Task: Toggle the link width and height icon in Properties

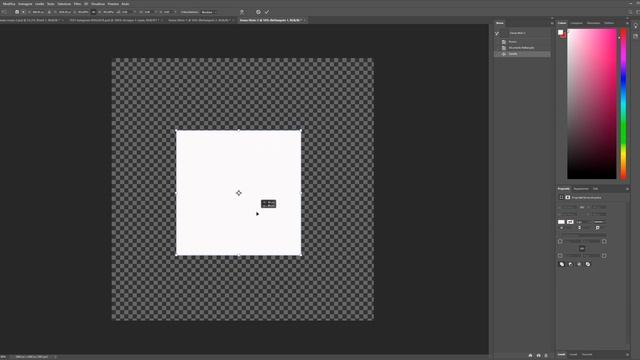Action: click(x=582, y=207)
